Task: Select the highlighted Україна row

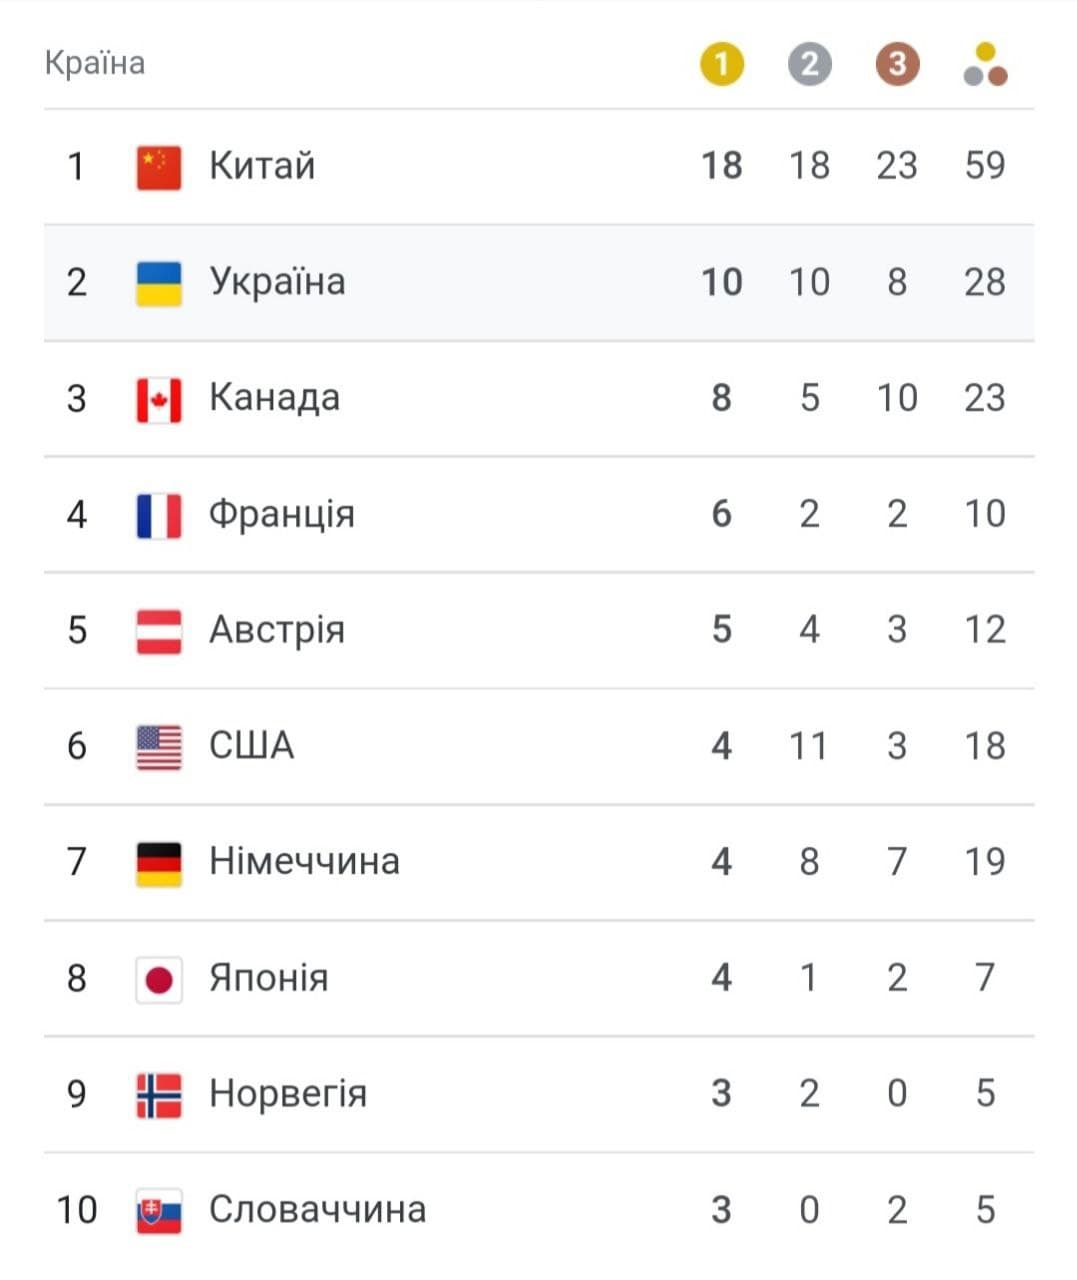Action: [539, 283]
